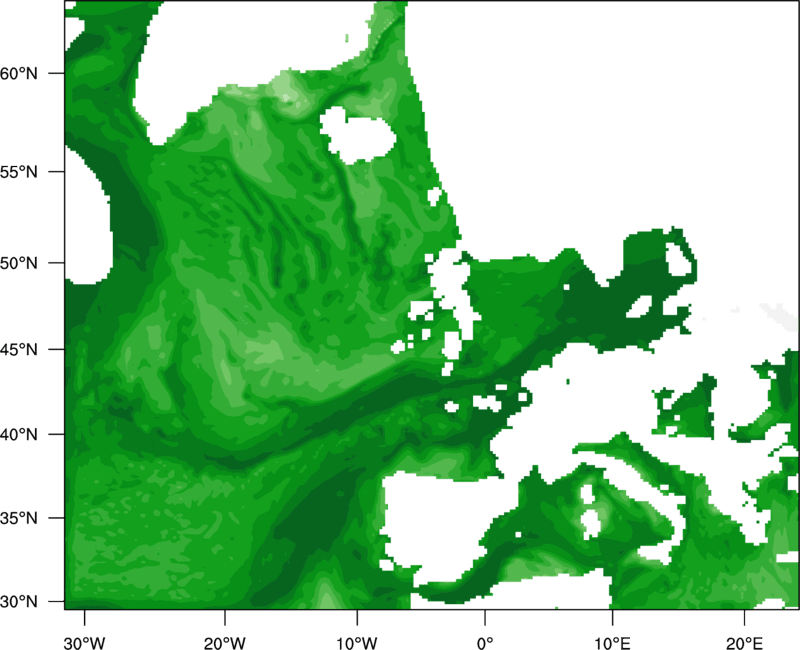Screen dimensions: 800x650
Task: Click the 60°N latitude label
Action: [x=19, y=73]
